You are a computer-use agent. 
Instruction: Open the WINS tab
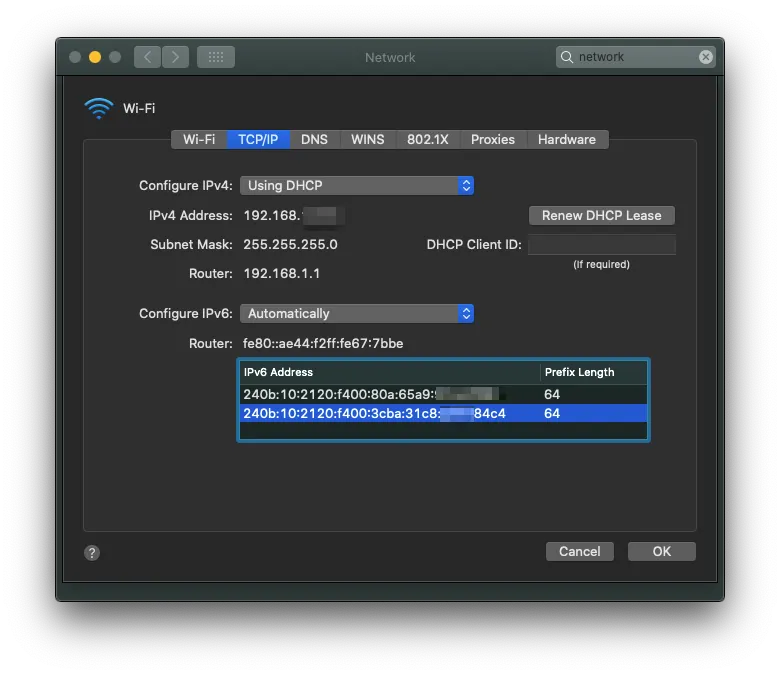point(367,139)
